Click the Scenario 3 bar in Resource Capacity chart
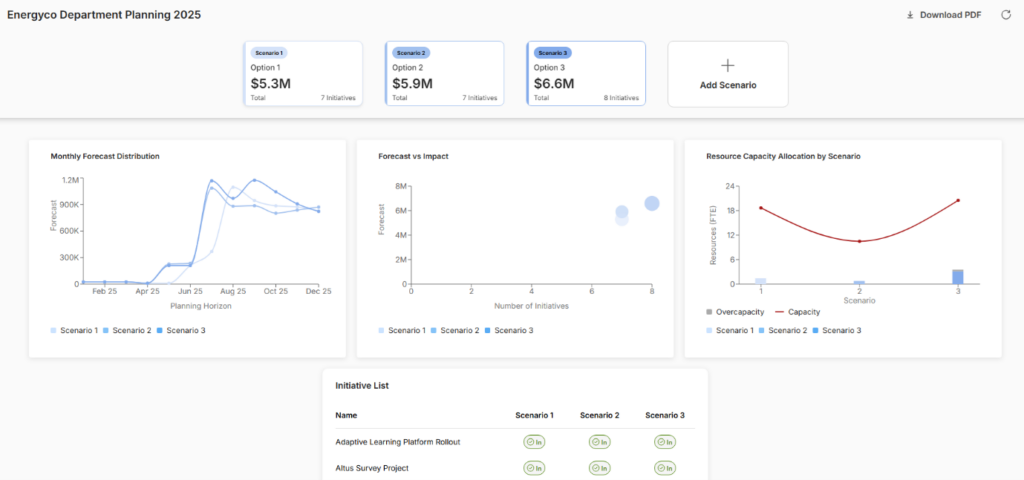This screenshot has height=480, width=1024. (957, 276)
